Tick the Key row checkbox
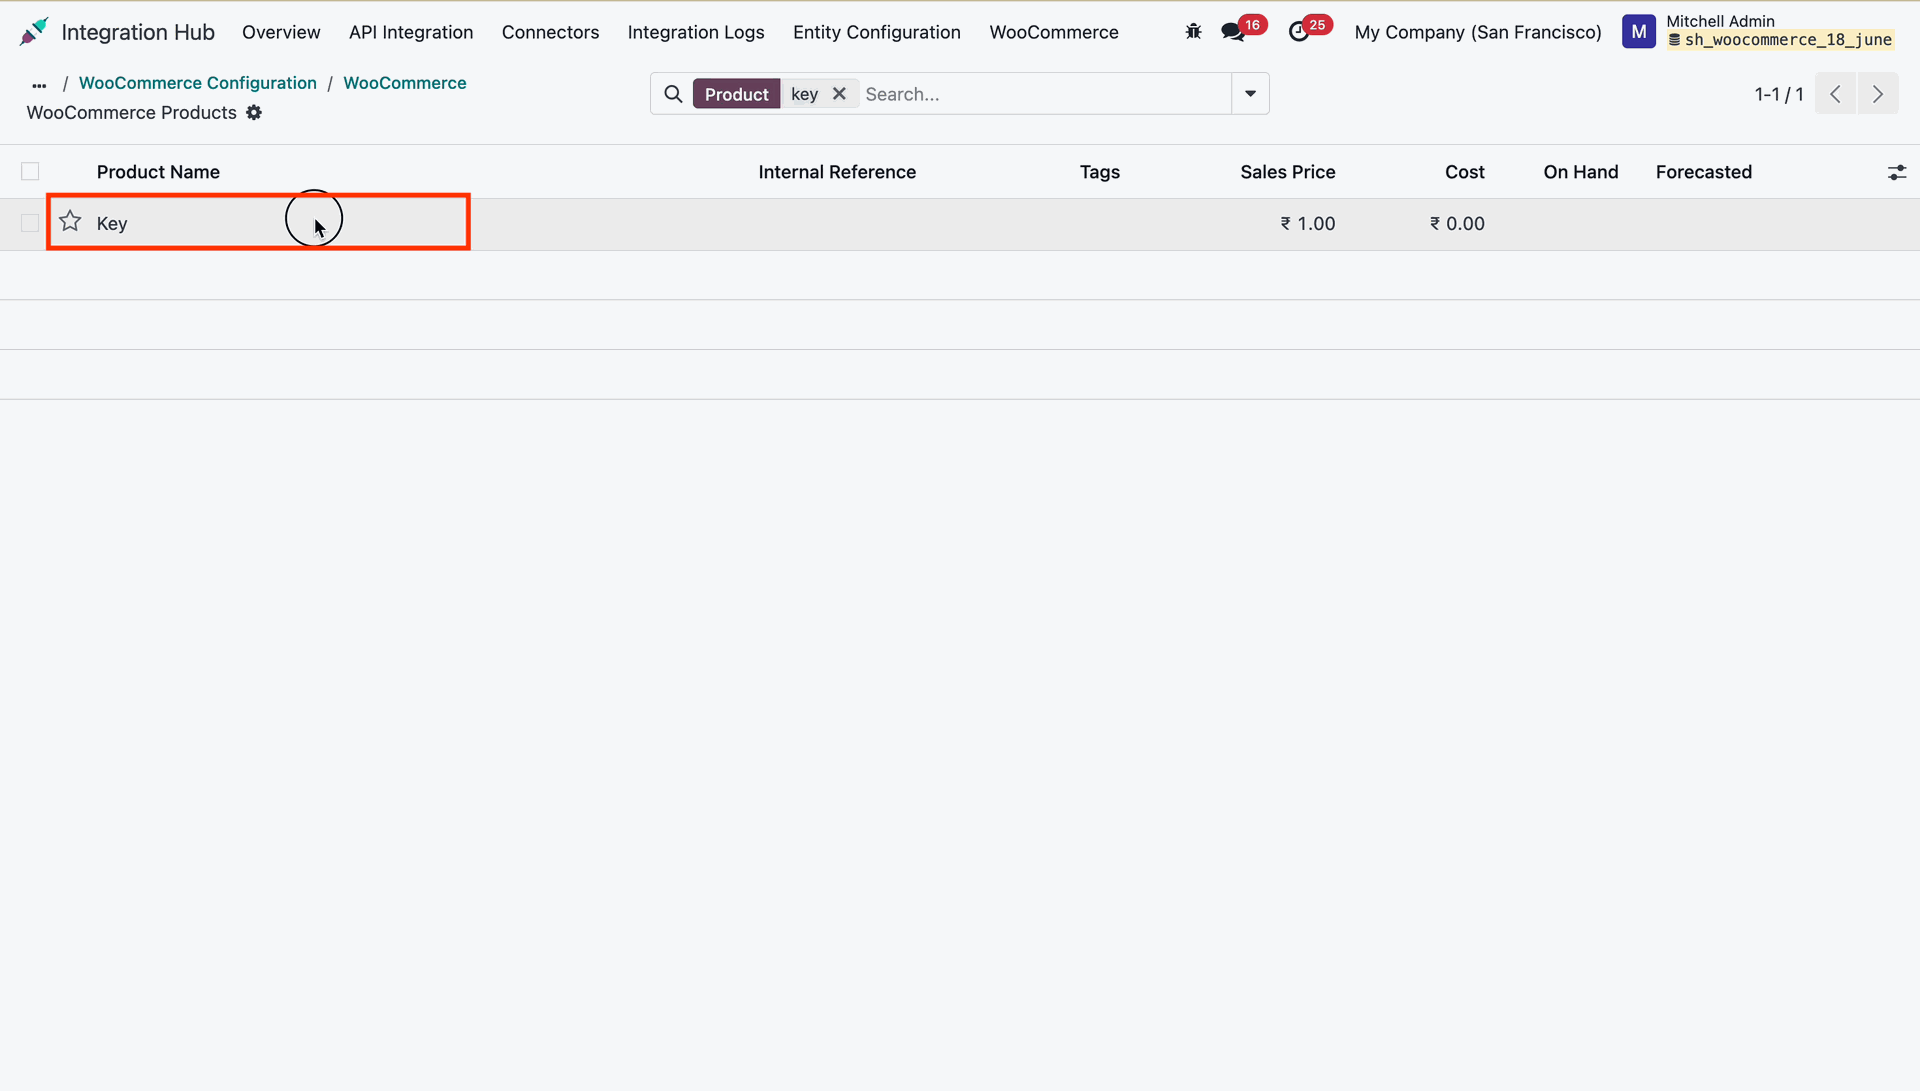This screenshot has height=1091, width=1920. point(30,223)
